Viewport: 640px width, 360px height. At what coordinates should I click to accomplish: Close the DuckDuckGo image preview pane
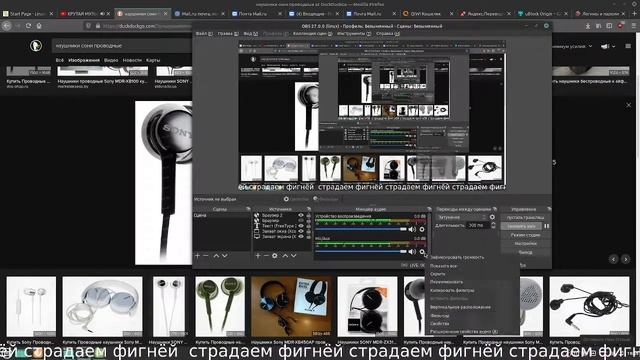tap(629, 105)
